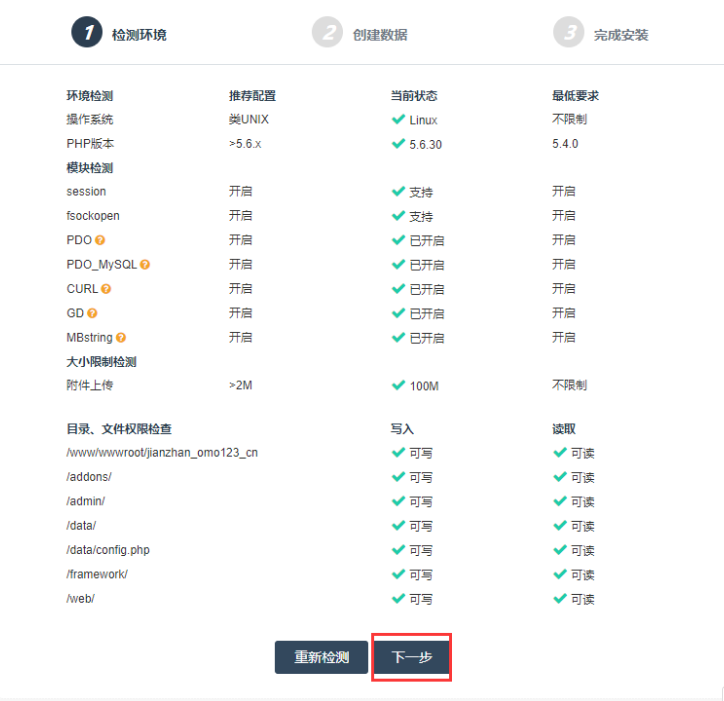Click the 环境检测 heading
This screenshot has width=724, height=701.
[90, 96]
